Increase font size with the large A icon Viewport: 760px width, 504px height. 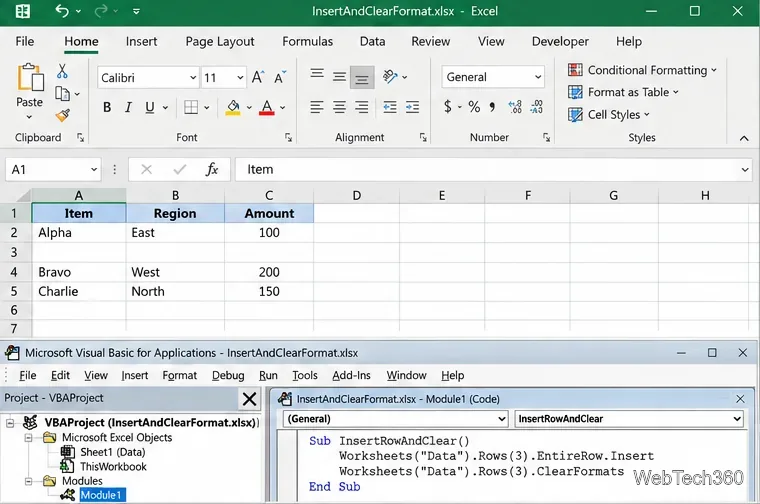[x=257, y=77]
